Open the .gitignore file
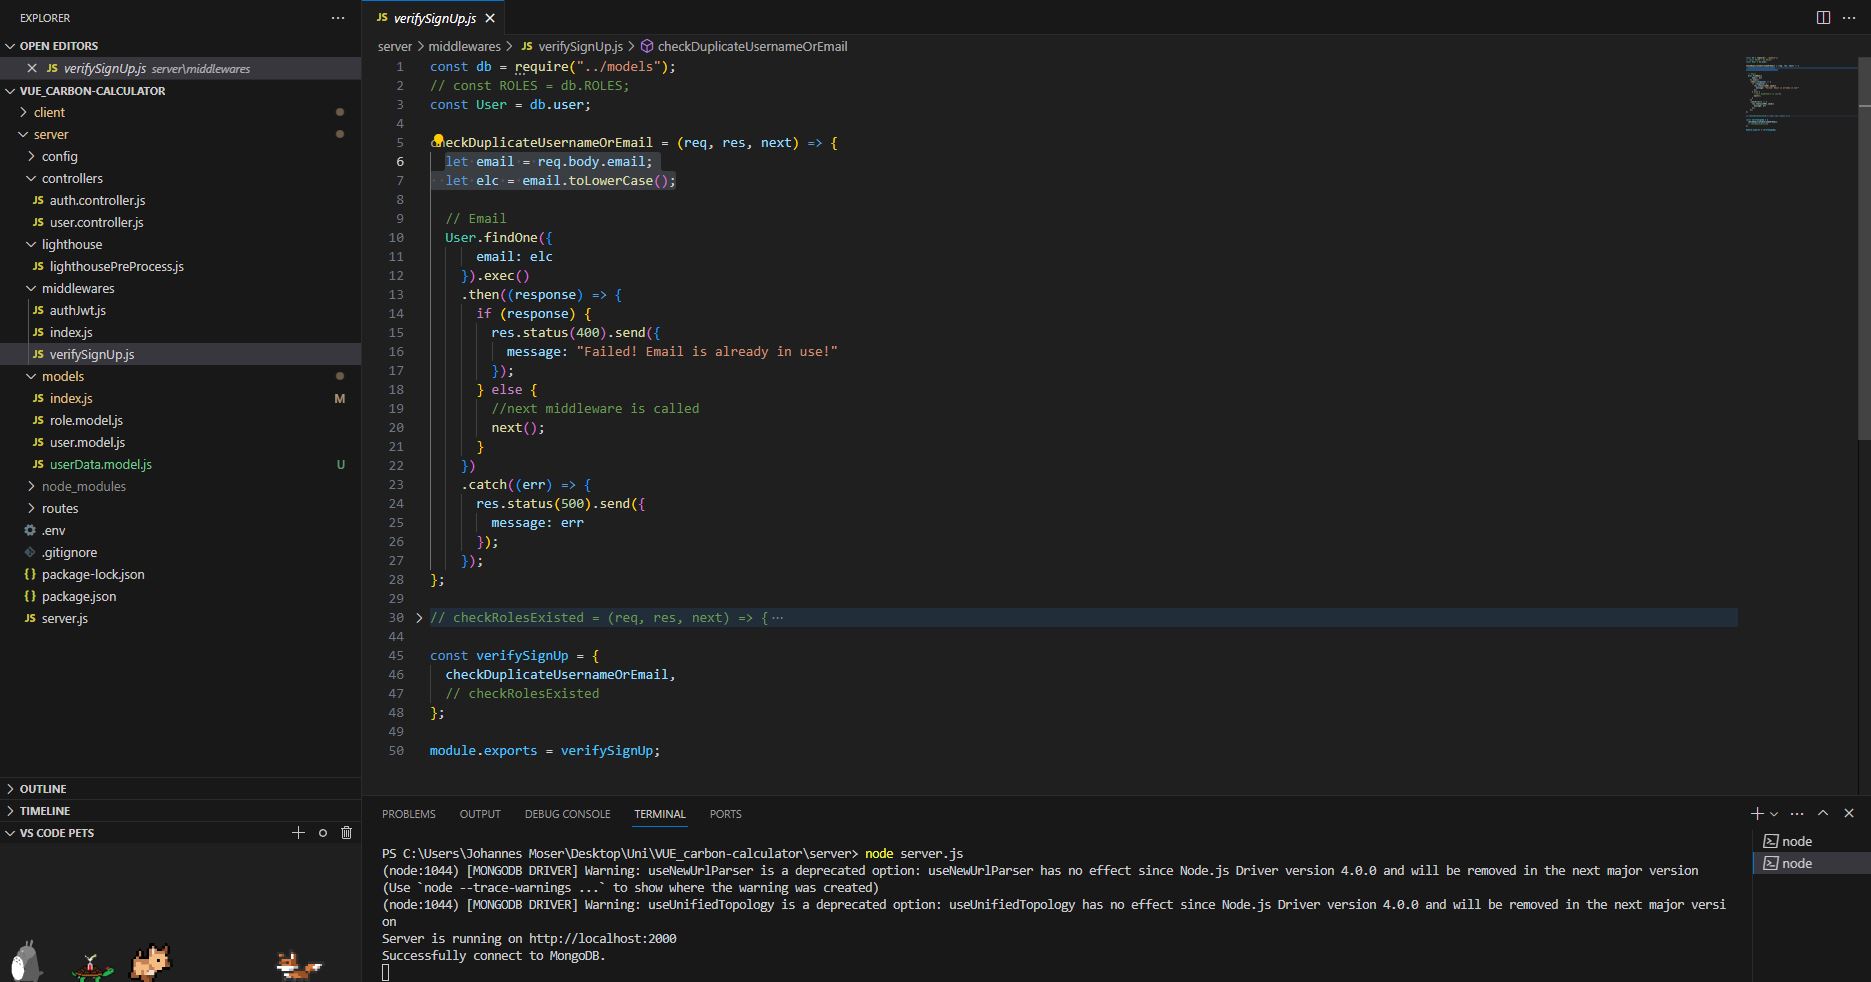1871x982 pixels. (180, 552)
